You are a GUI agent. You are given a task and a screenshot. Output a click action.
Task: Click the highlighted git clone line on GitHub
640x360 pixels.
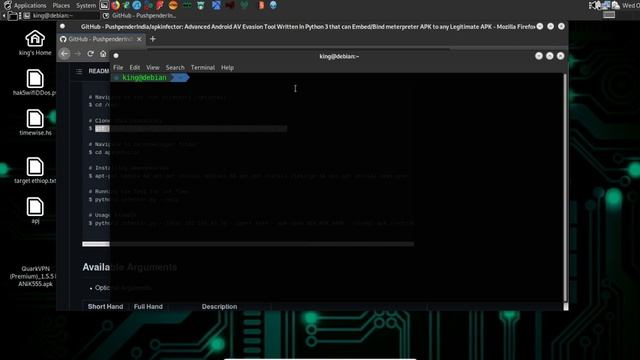tap(191, 129)
